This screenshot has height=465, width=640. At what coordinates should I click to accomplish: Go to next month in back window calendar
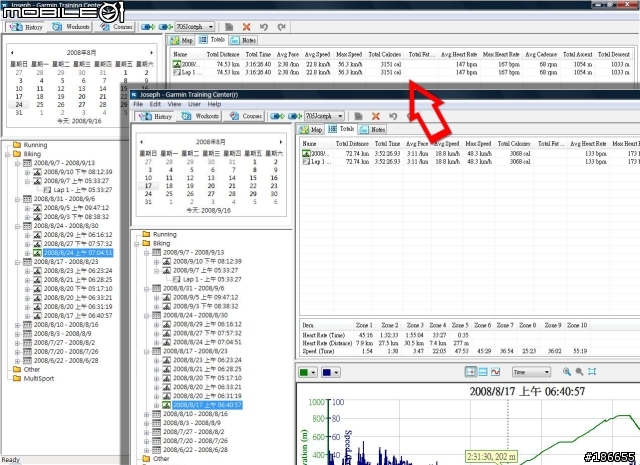[x=151, y=53]
